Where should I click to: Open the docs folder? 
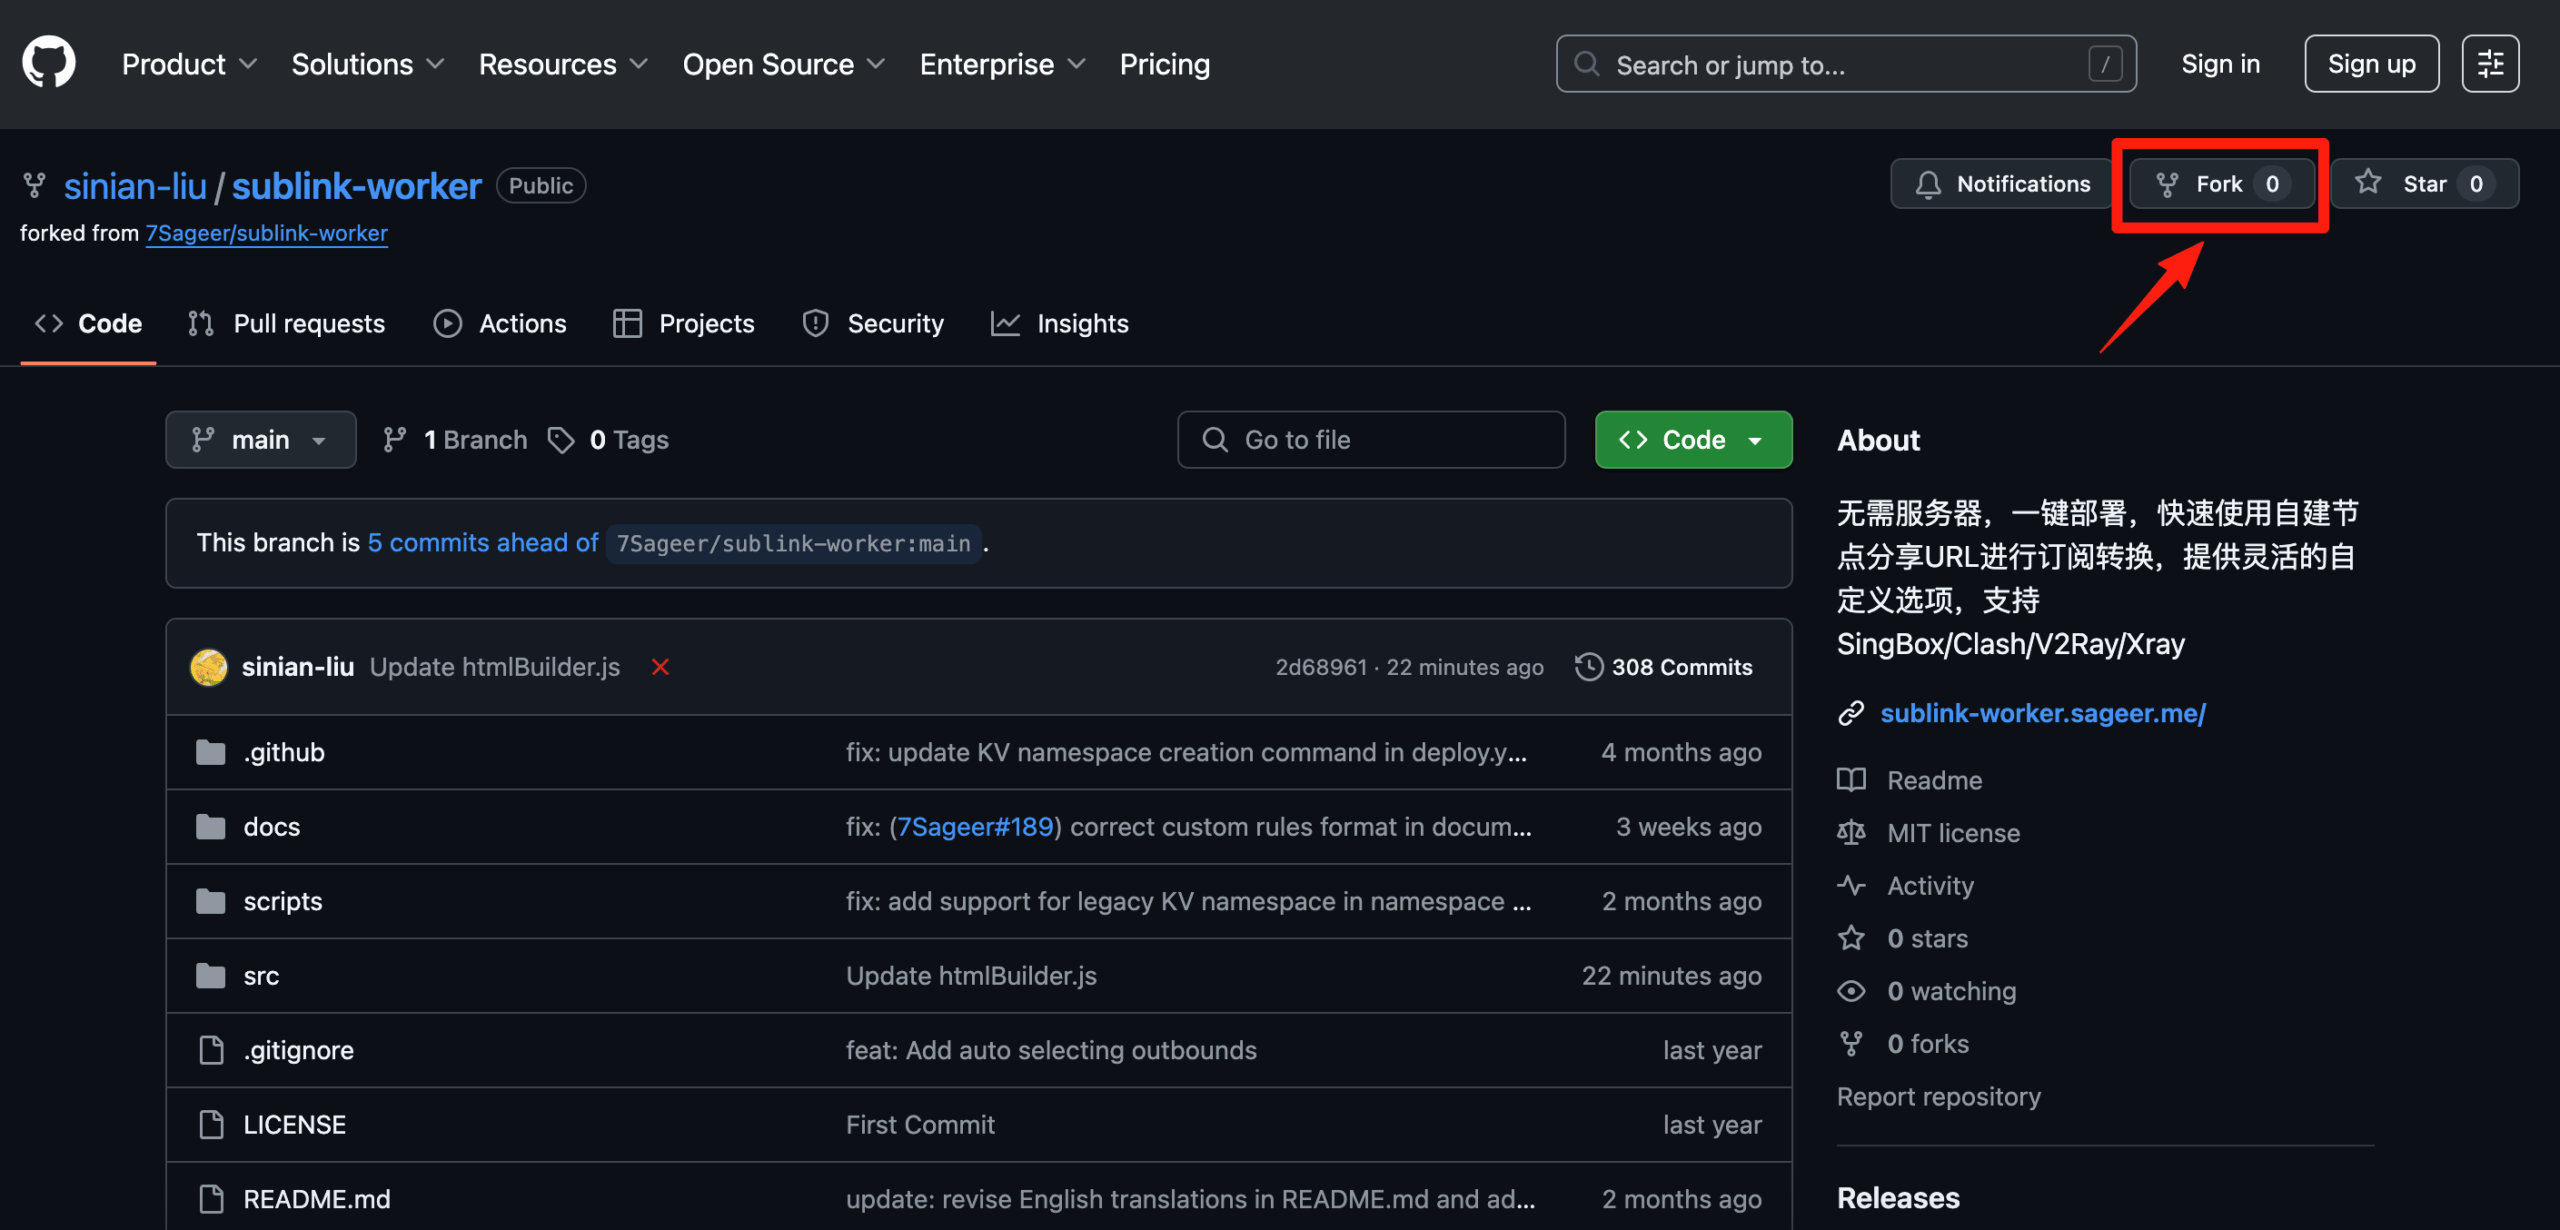pyautogui.click(x=272, y=827)
